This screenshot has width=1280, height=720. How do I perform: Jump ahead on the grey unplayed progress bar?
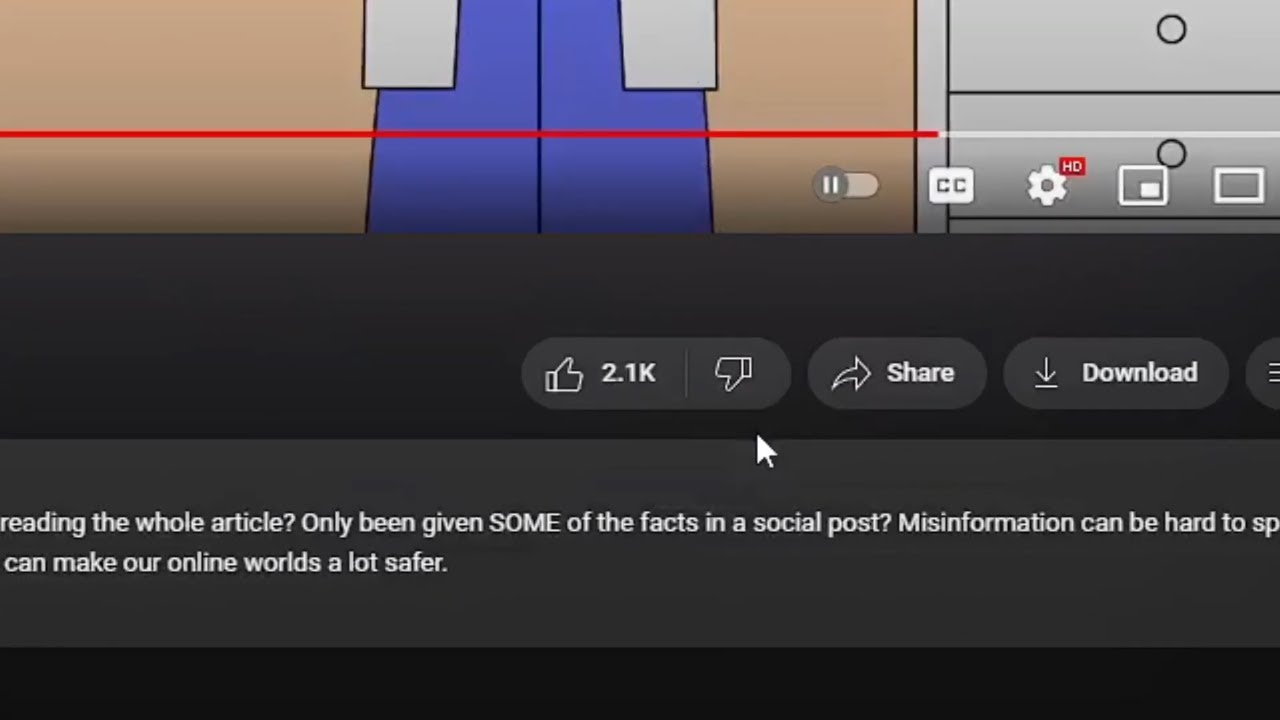point(1109,133)
